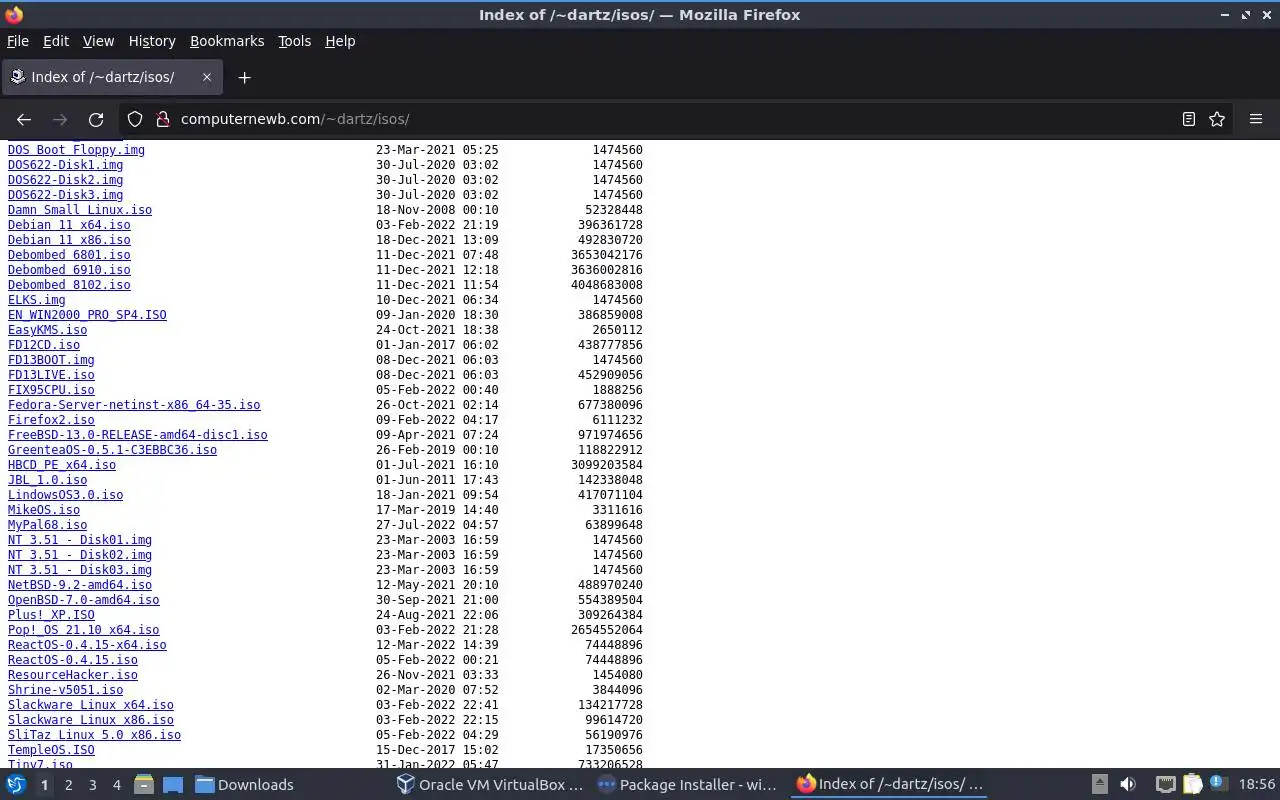Open the Help menu
This screenshot has width=1280, height=800.
point(340,41)
